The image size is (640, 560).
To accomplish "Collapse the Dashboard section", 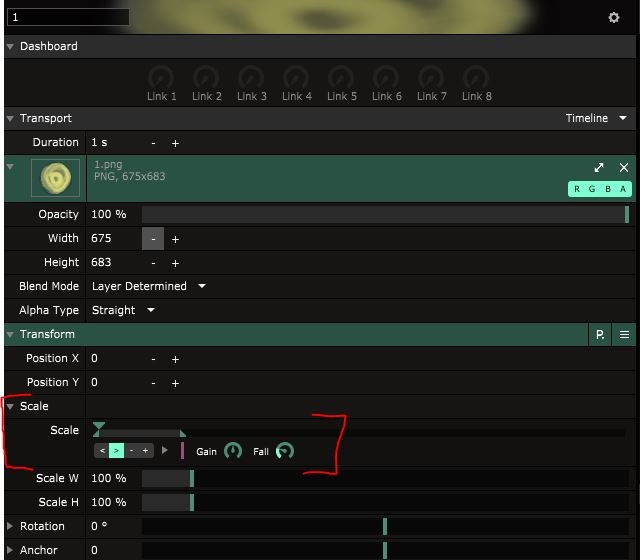I will click(x=11, y=46).
